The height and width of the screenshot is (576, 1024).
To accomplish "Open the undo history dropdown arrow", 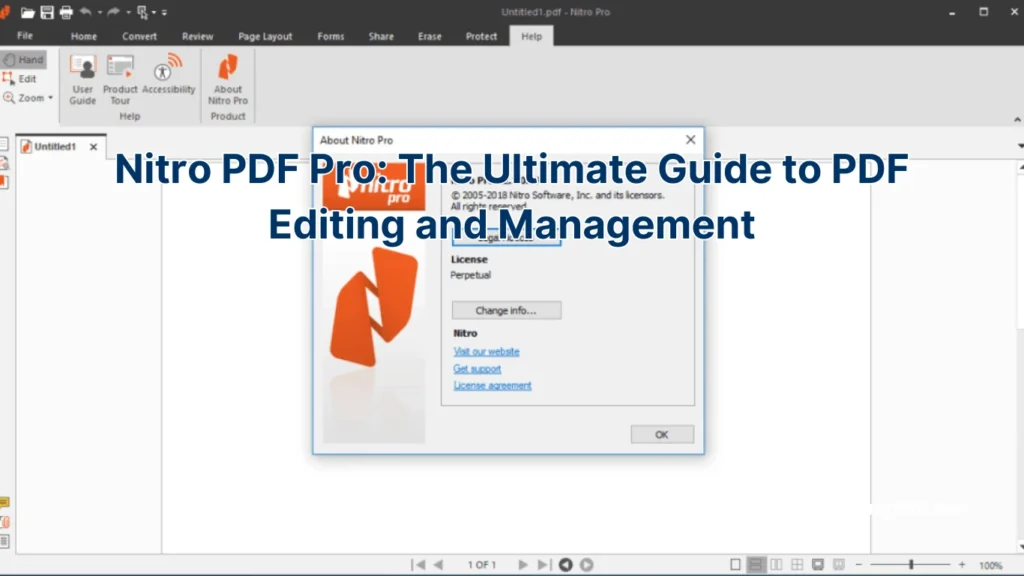I will [x=100, y=12].
